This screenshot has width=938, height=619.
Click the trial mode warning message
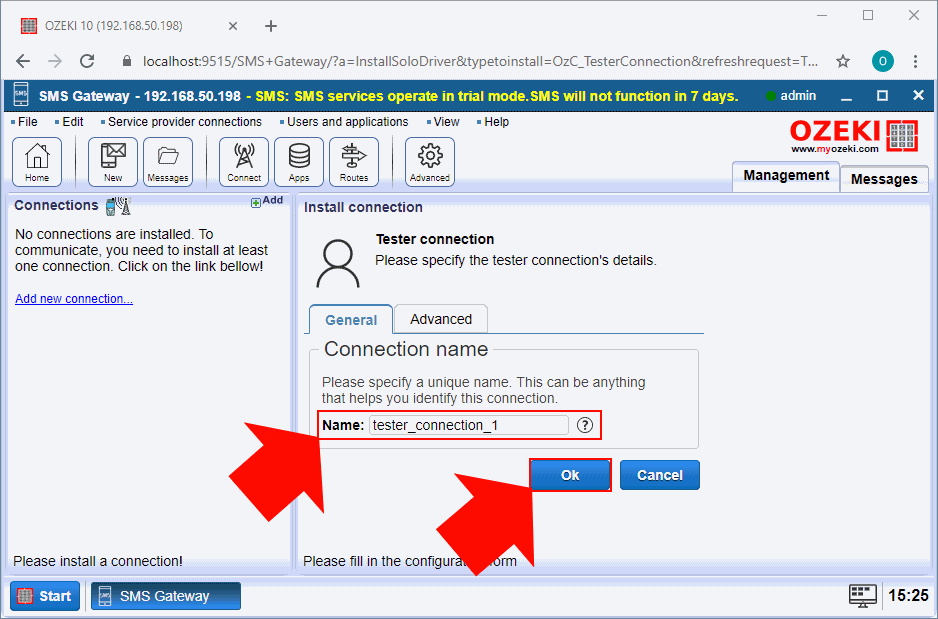[x=497, y=96]
